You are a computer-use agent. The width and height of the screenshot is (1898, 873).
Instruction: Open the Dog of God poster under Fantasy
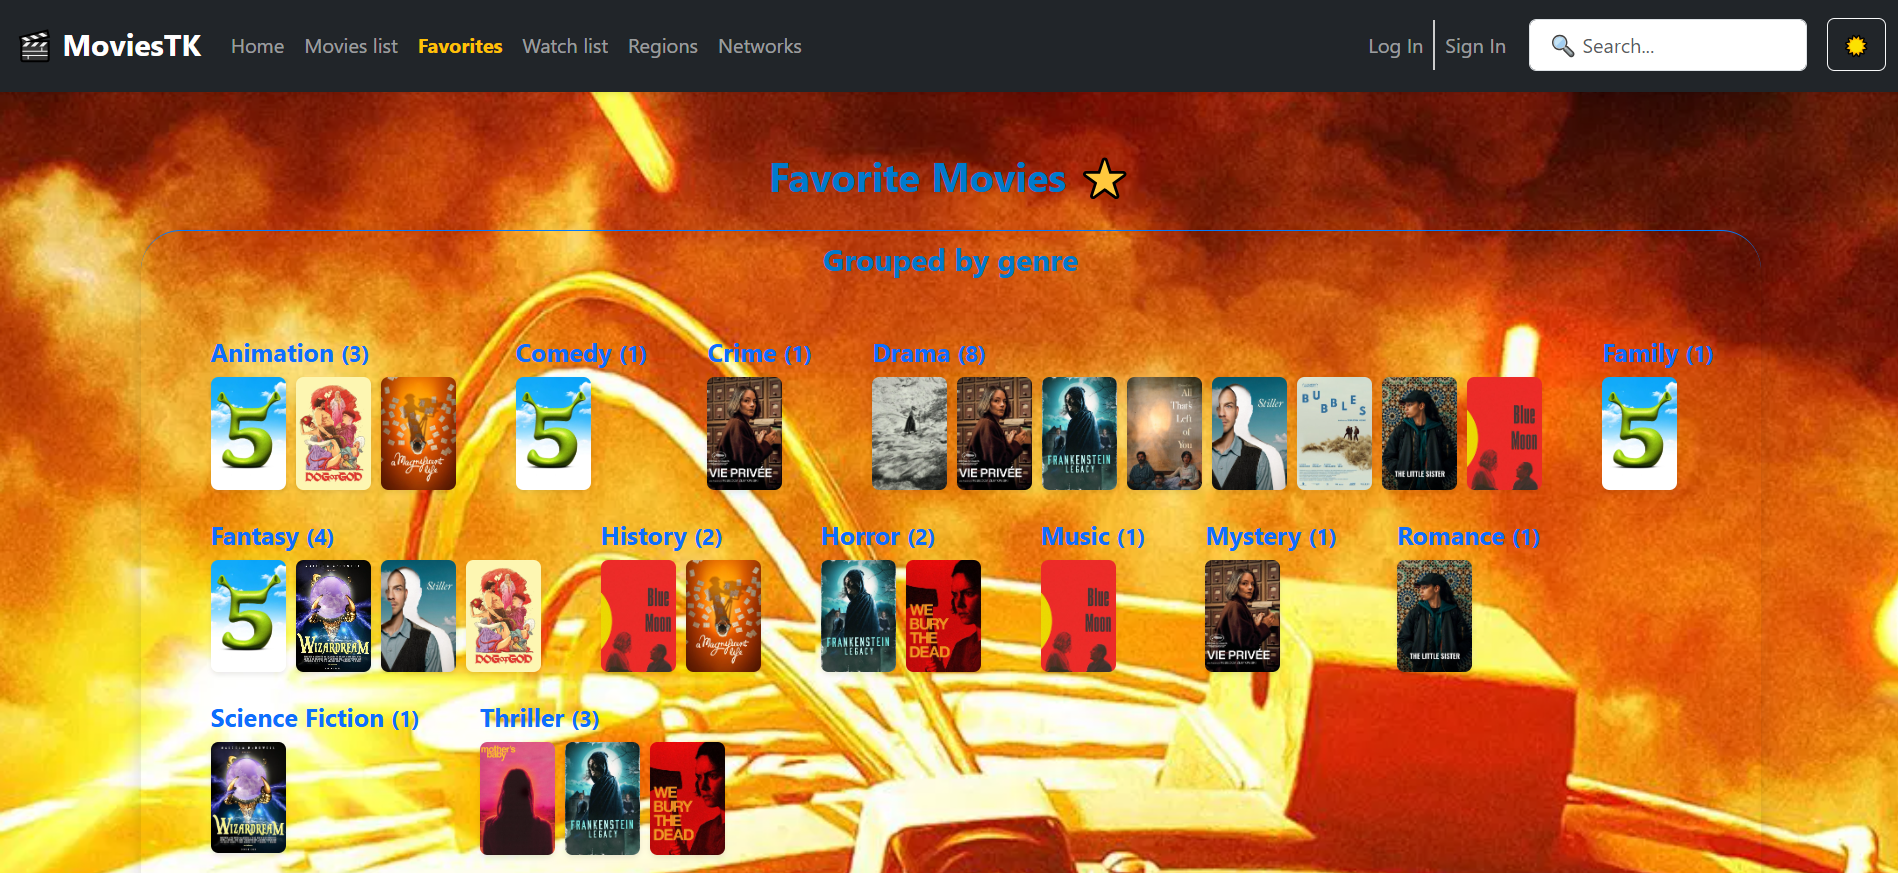503,616
